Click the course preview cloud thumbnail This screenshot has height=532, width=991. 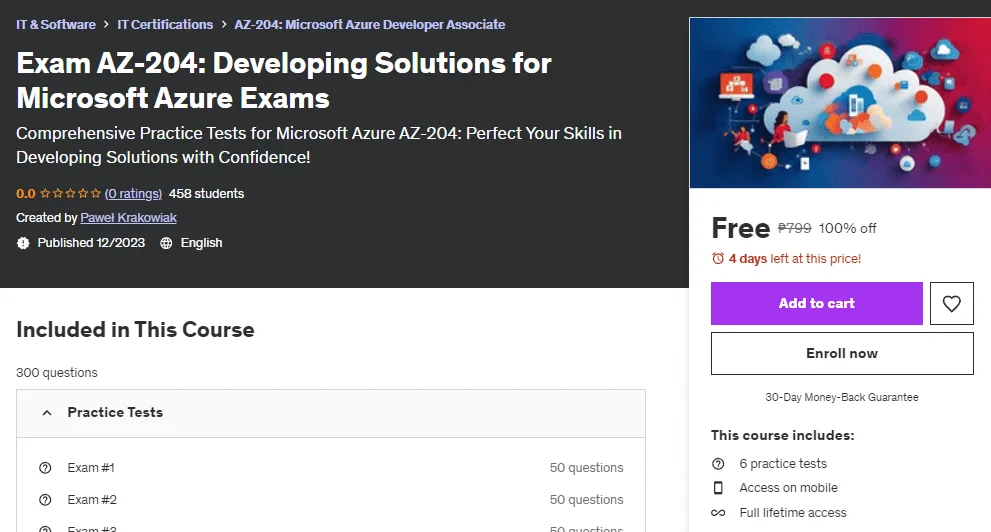coord(840,102)
